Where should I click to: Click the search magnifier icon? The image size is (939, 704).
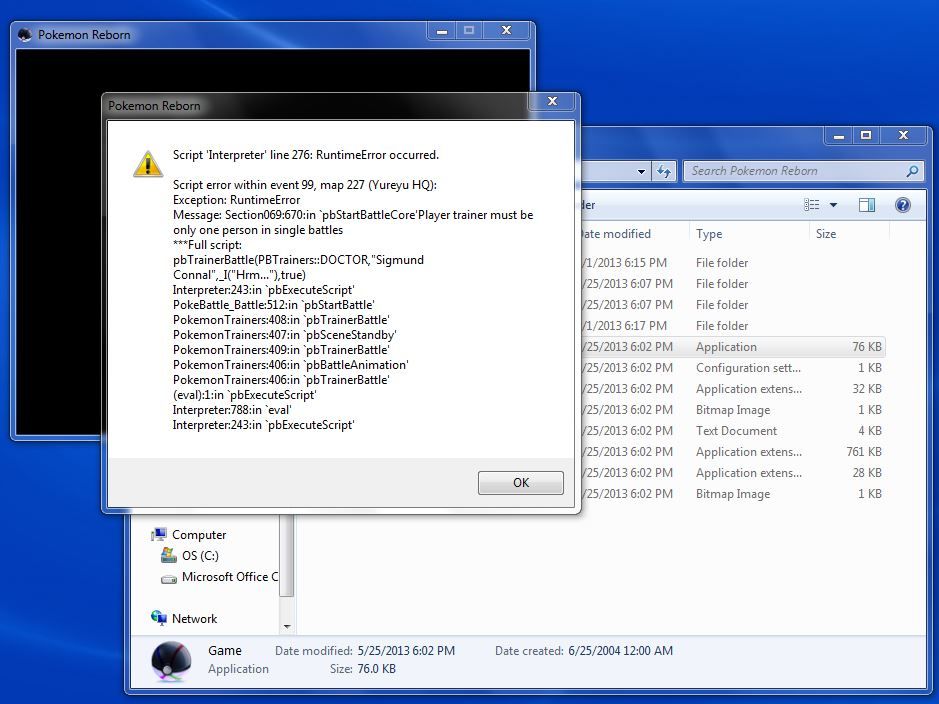click(x=912, y=171)
